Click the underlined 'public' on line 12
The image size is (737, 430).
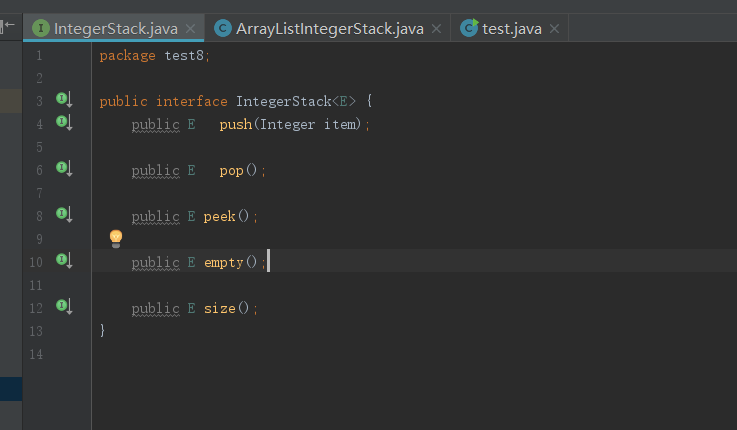point(156,309)
